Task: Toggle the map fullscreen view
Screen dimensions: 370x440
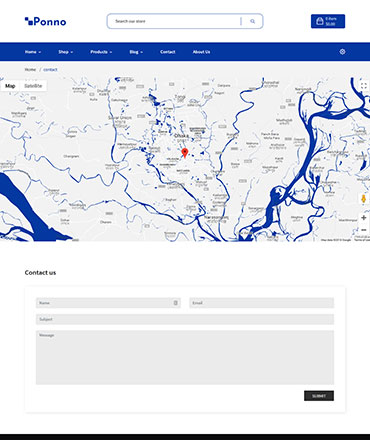Action: [364, 86]
